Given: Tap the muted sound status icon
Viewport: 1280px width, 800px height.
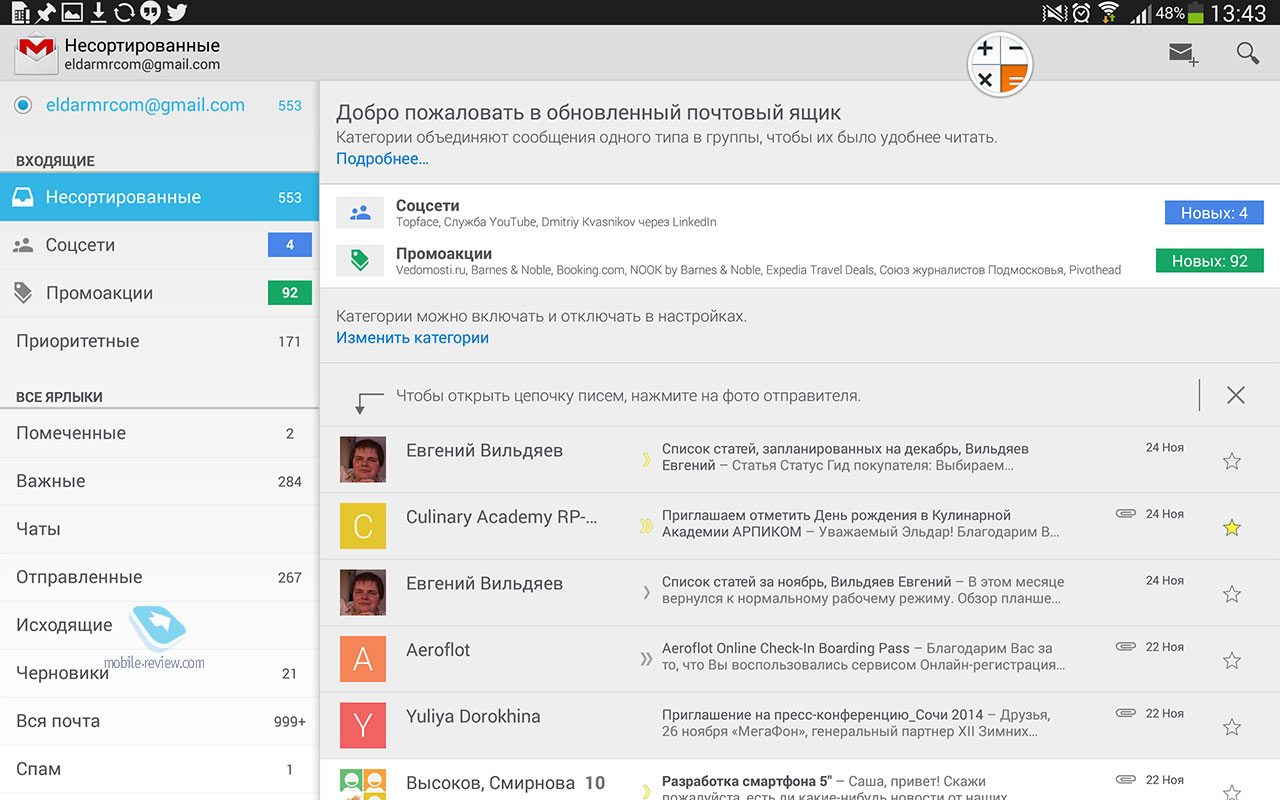Looking at the screenshot, I should pos(1054,13).
